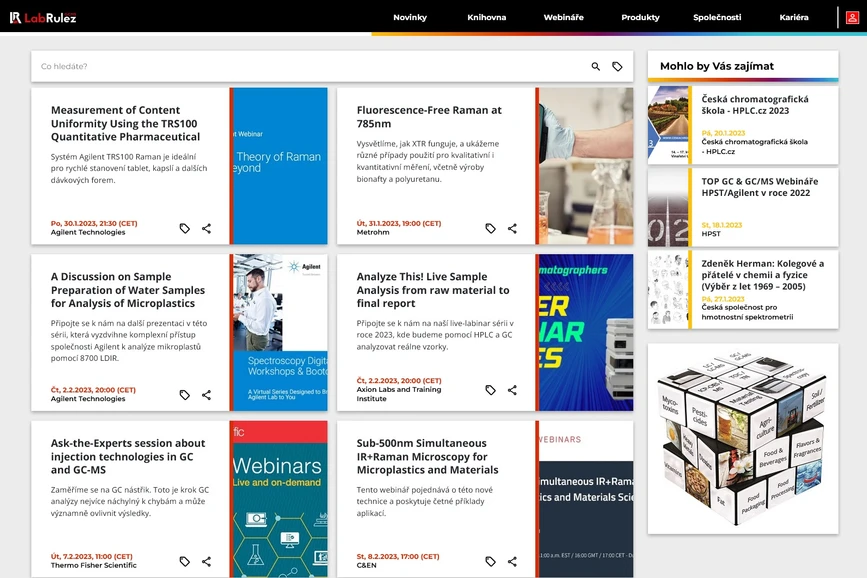This screenshot has width=867, height=578.
Task: Share the TRS100 Quantitative Pharmaceutical webinar
Action: click(x=207, y=228)
